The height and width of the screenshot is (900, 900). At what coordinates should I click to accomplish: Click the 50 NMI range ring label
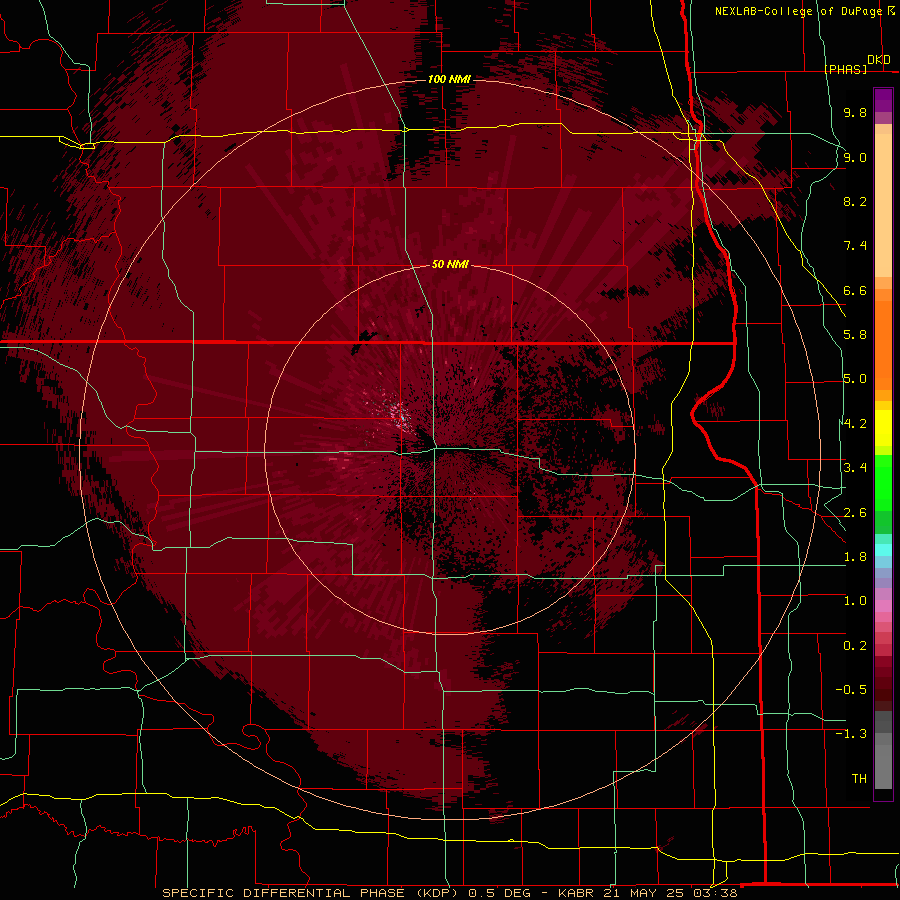(450, 264)
